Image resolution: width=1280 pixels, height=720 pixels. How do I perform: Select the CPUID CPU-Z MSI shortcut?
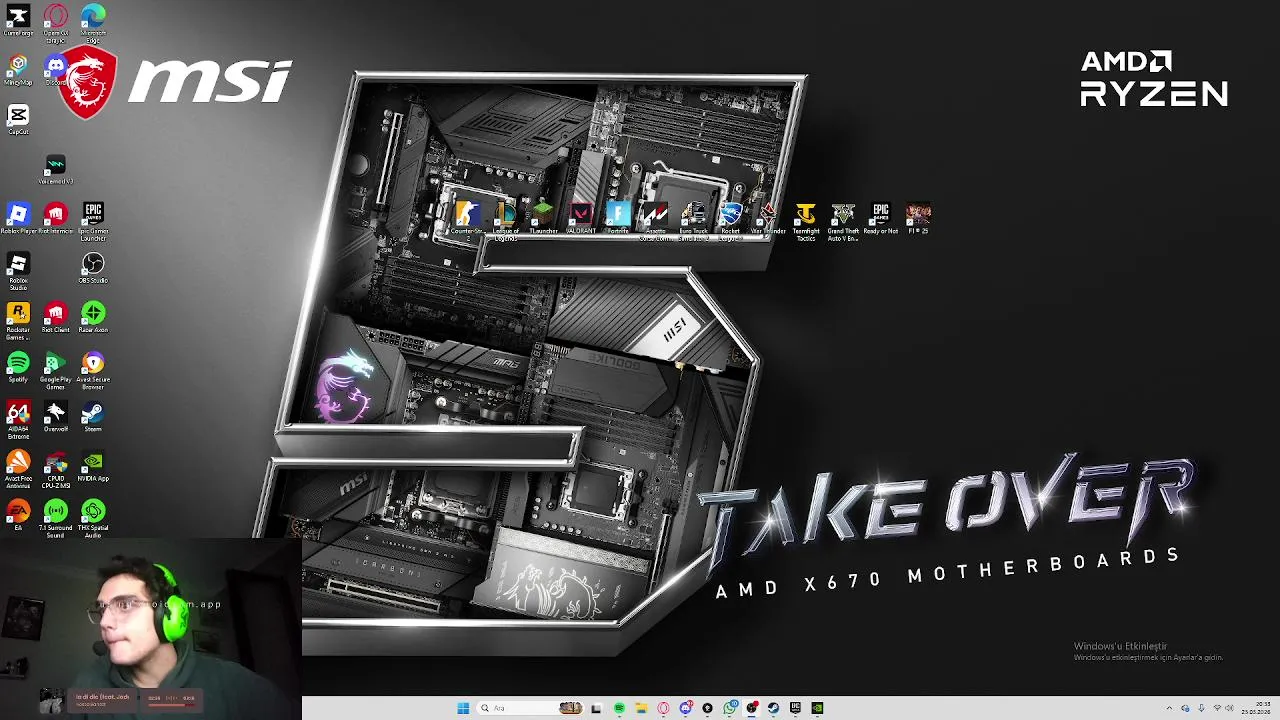56,469
